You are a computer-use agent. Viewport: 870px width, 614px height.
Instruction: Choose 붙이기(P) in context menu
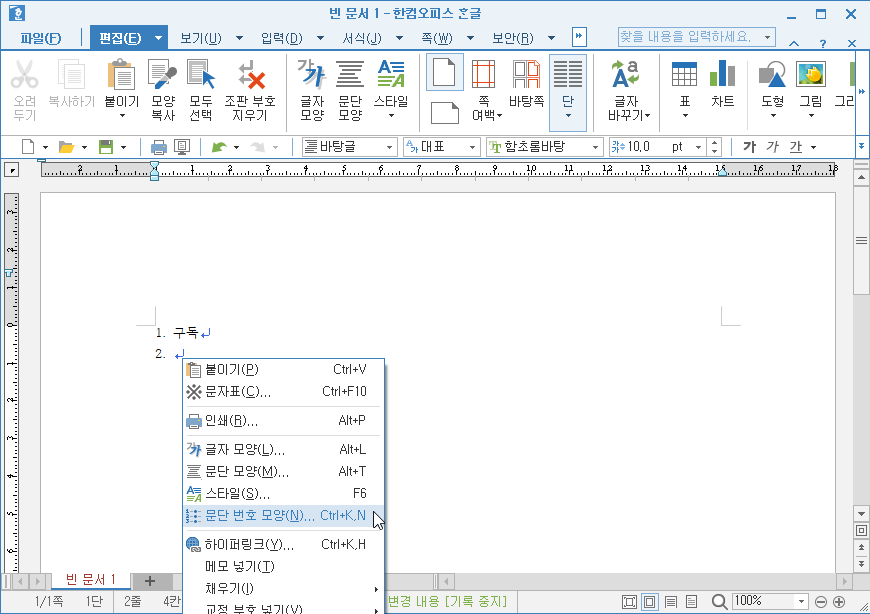284,369
